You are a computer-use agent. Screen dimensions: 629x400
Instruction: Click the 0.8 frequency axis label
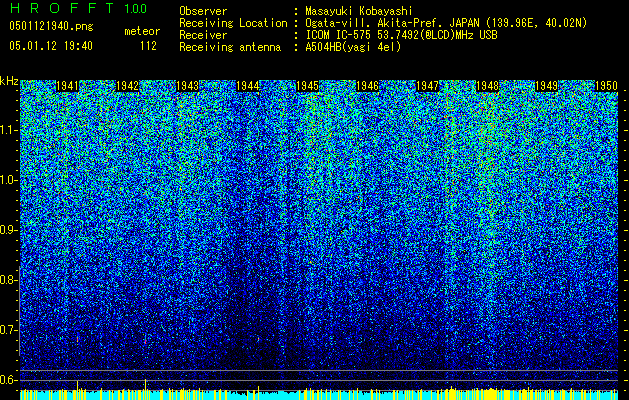[x=8, y=280]
